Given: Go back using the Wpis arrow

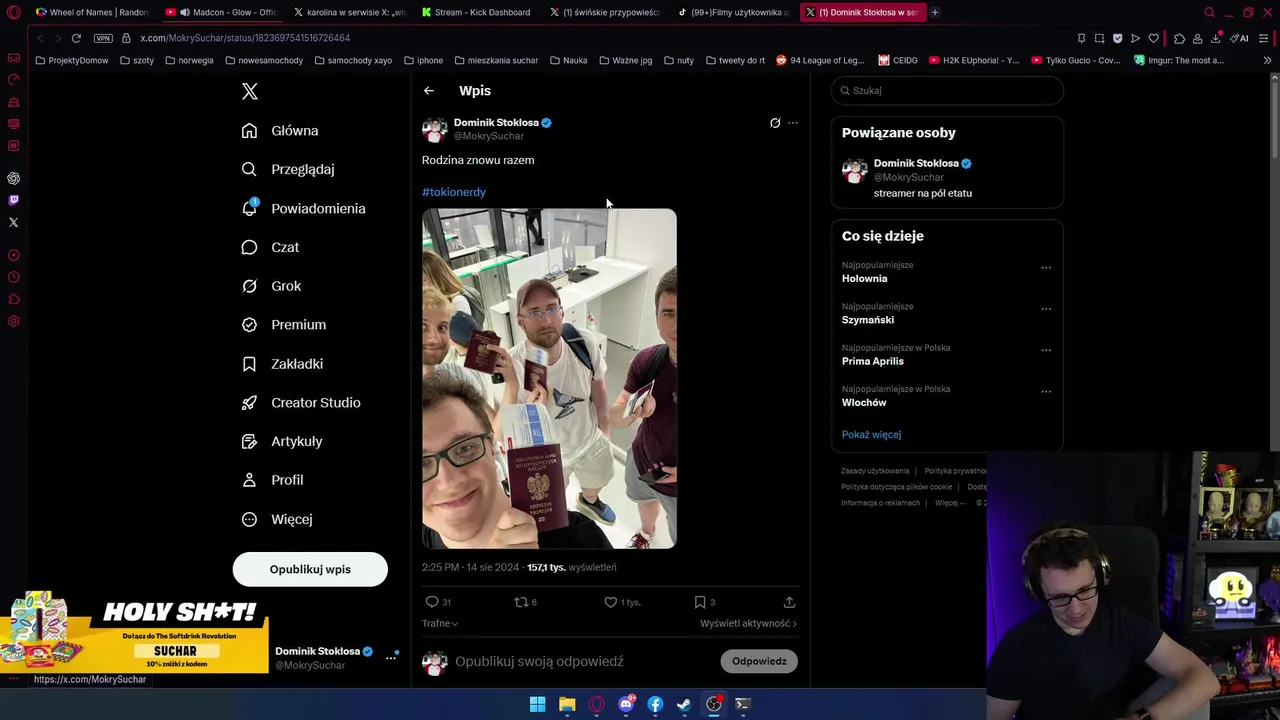Looking at the screenshot, I should click(429, 91).
